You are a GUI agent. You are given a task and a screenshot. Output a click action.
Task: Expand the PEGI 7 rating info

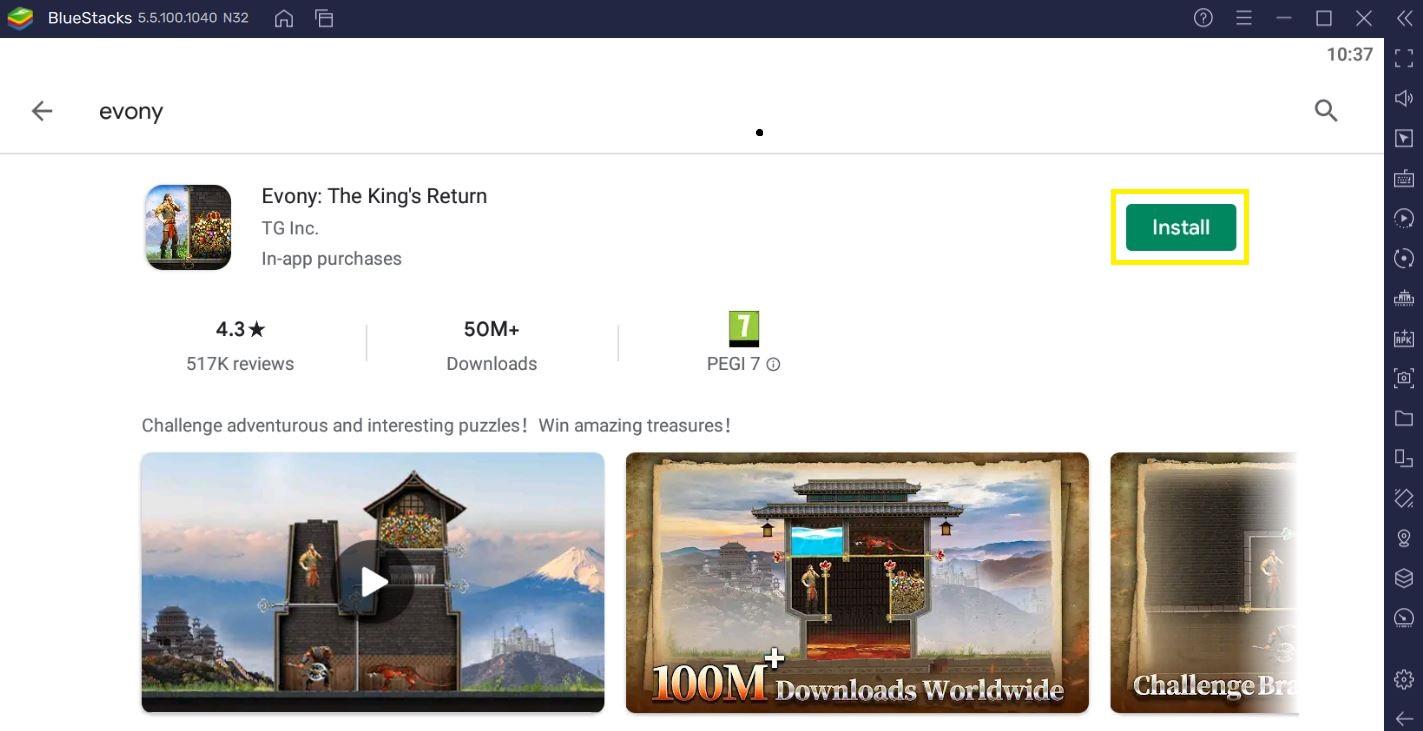772,364
